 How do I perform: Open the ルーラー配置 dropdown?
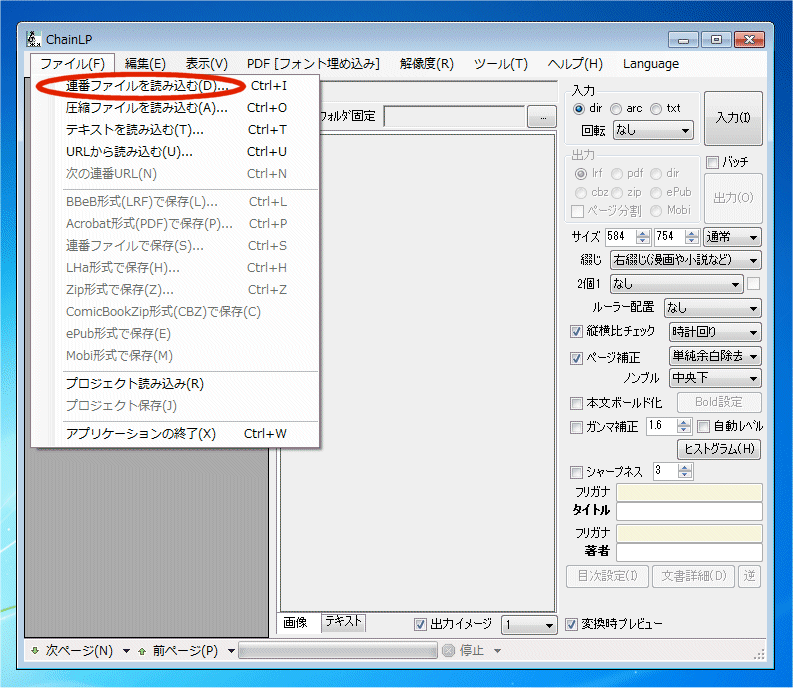[713, 308]
